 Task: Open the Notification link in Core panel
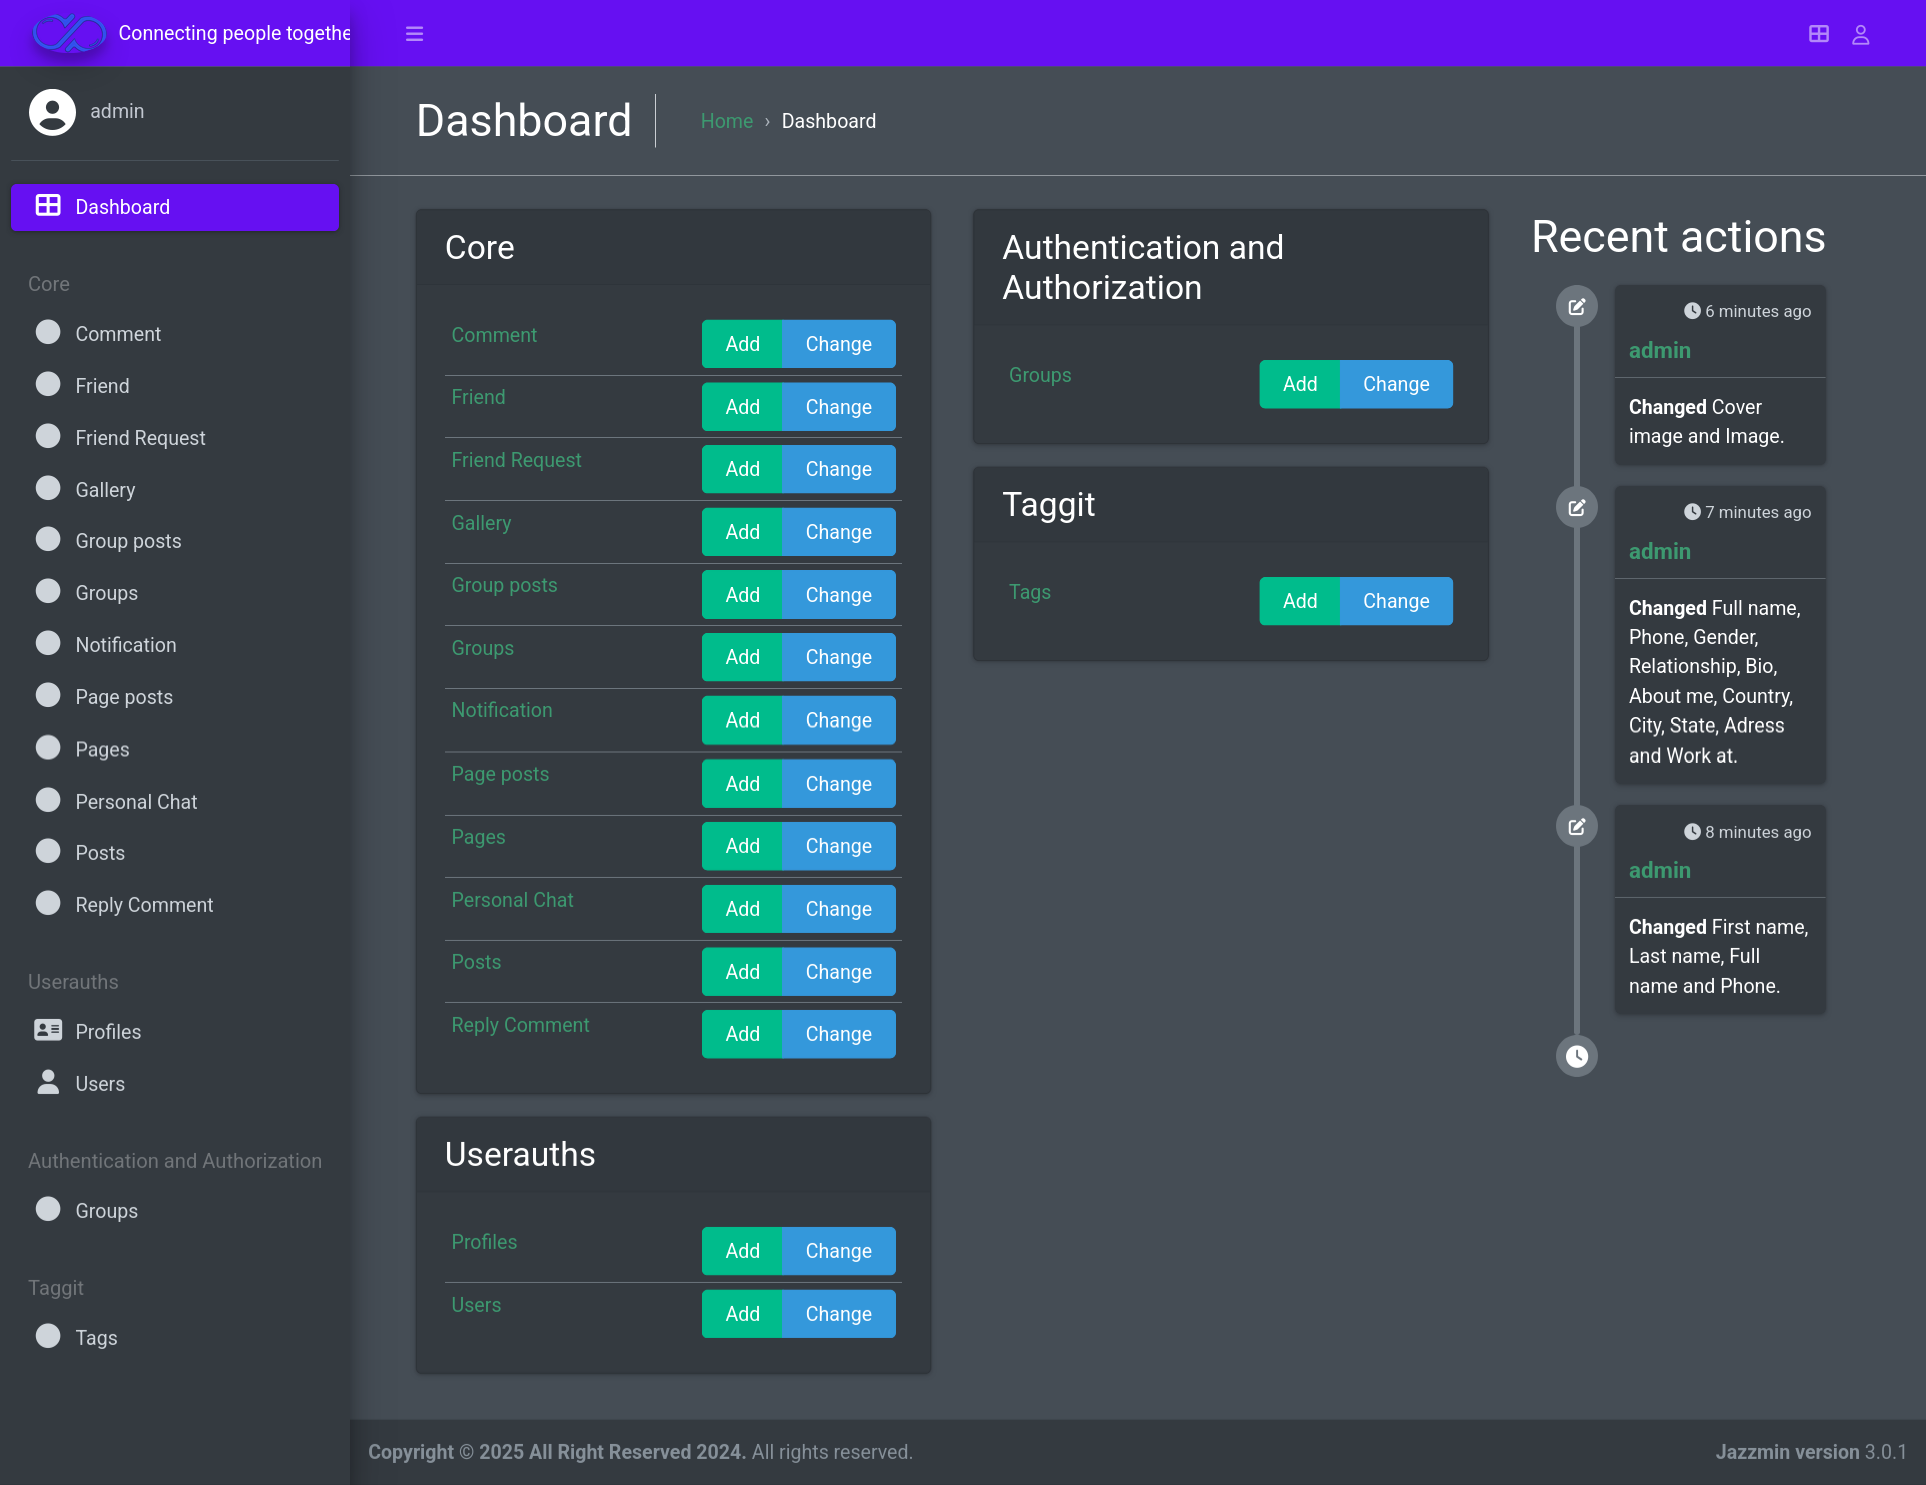point(501,710)
